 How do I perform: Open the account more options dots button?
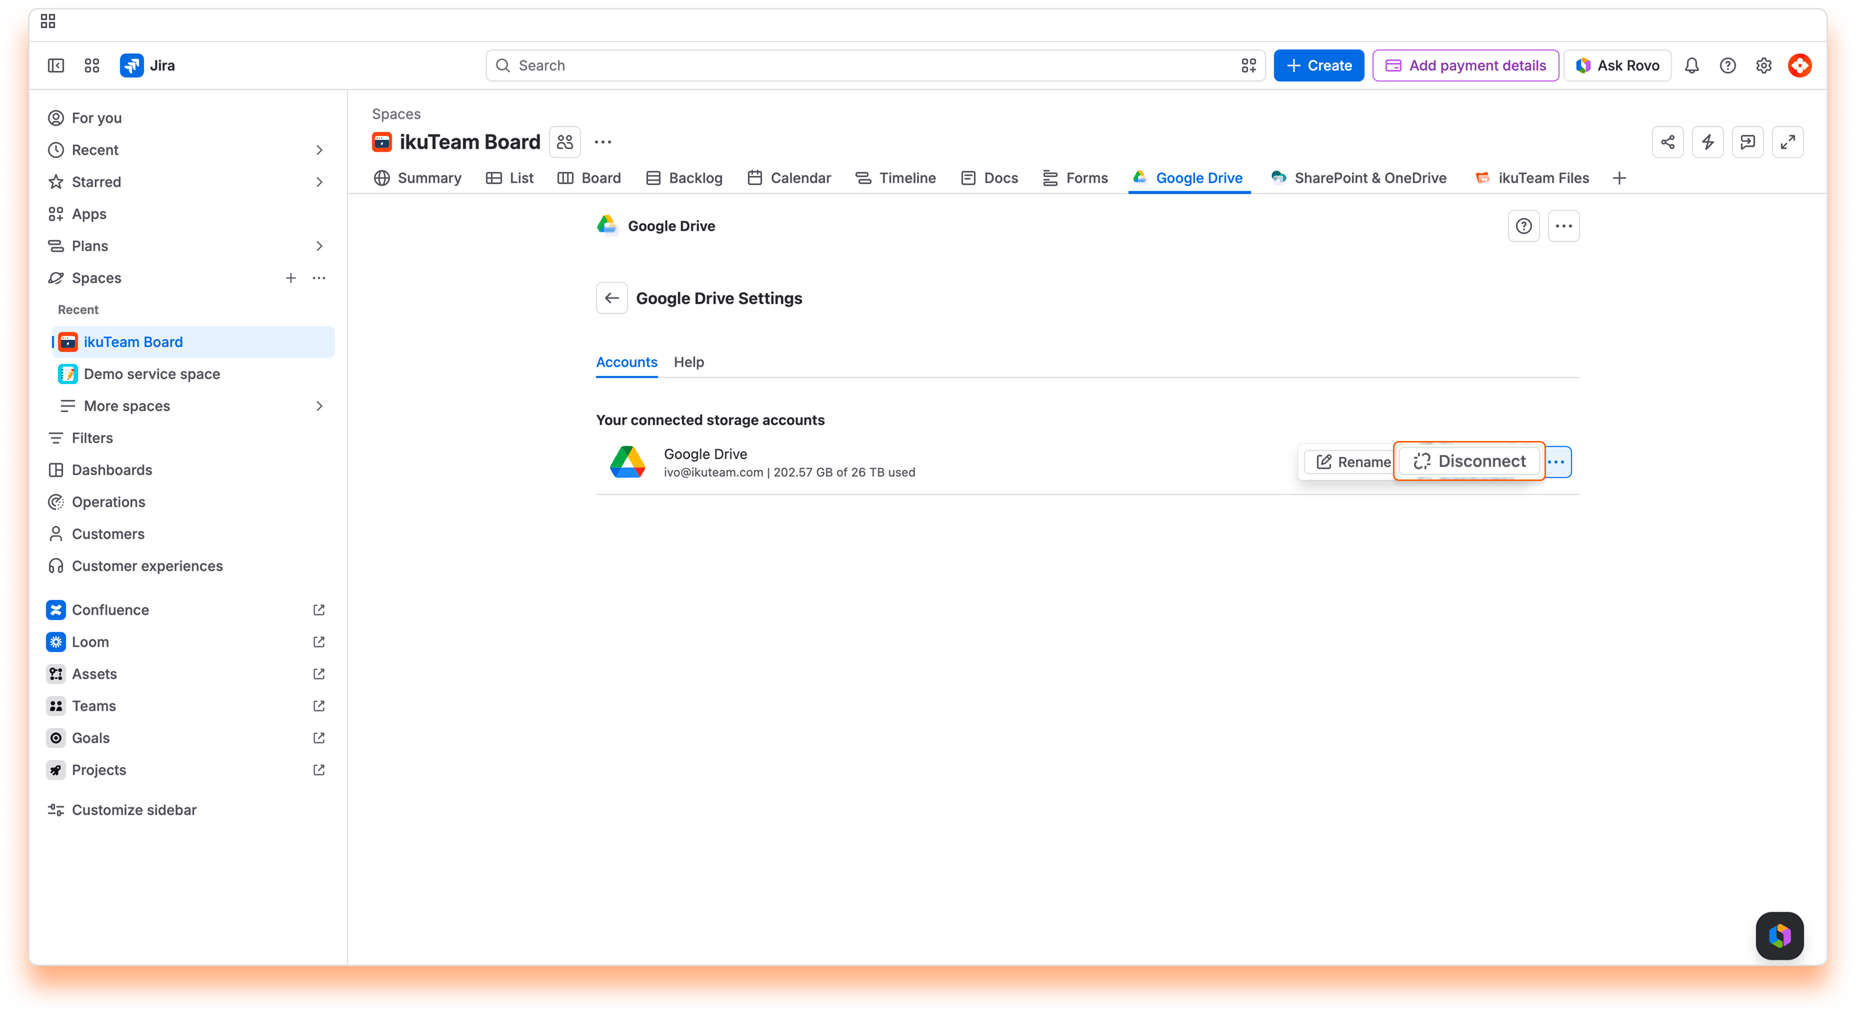pos(1557,462)
